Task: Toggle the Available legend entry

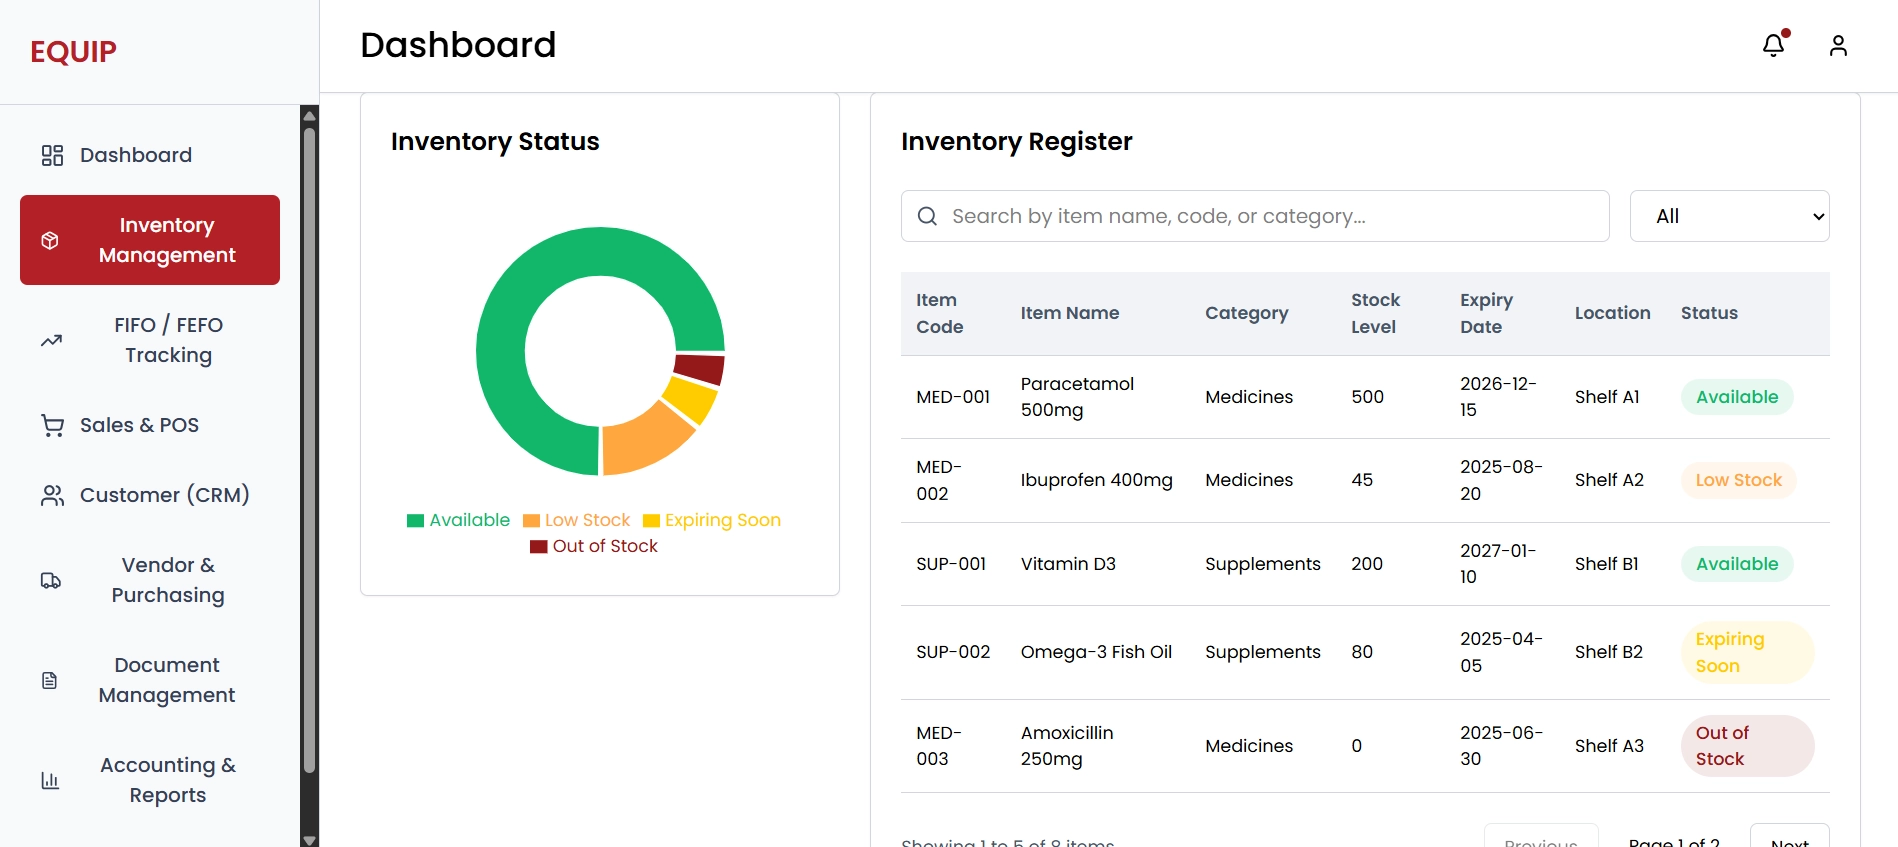Action: (458, 520)
